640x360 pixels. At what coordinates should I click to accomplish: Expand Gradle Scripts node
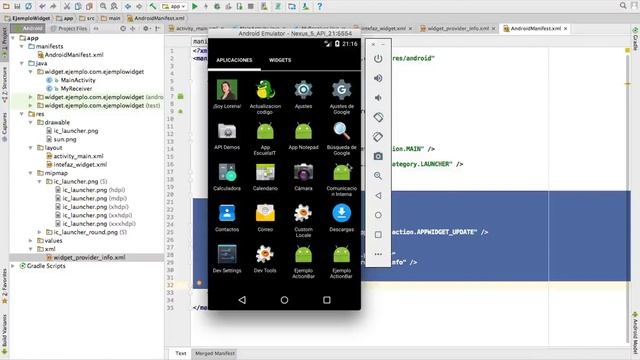(x=13, y=266)
